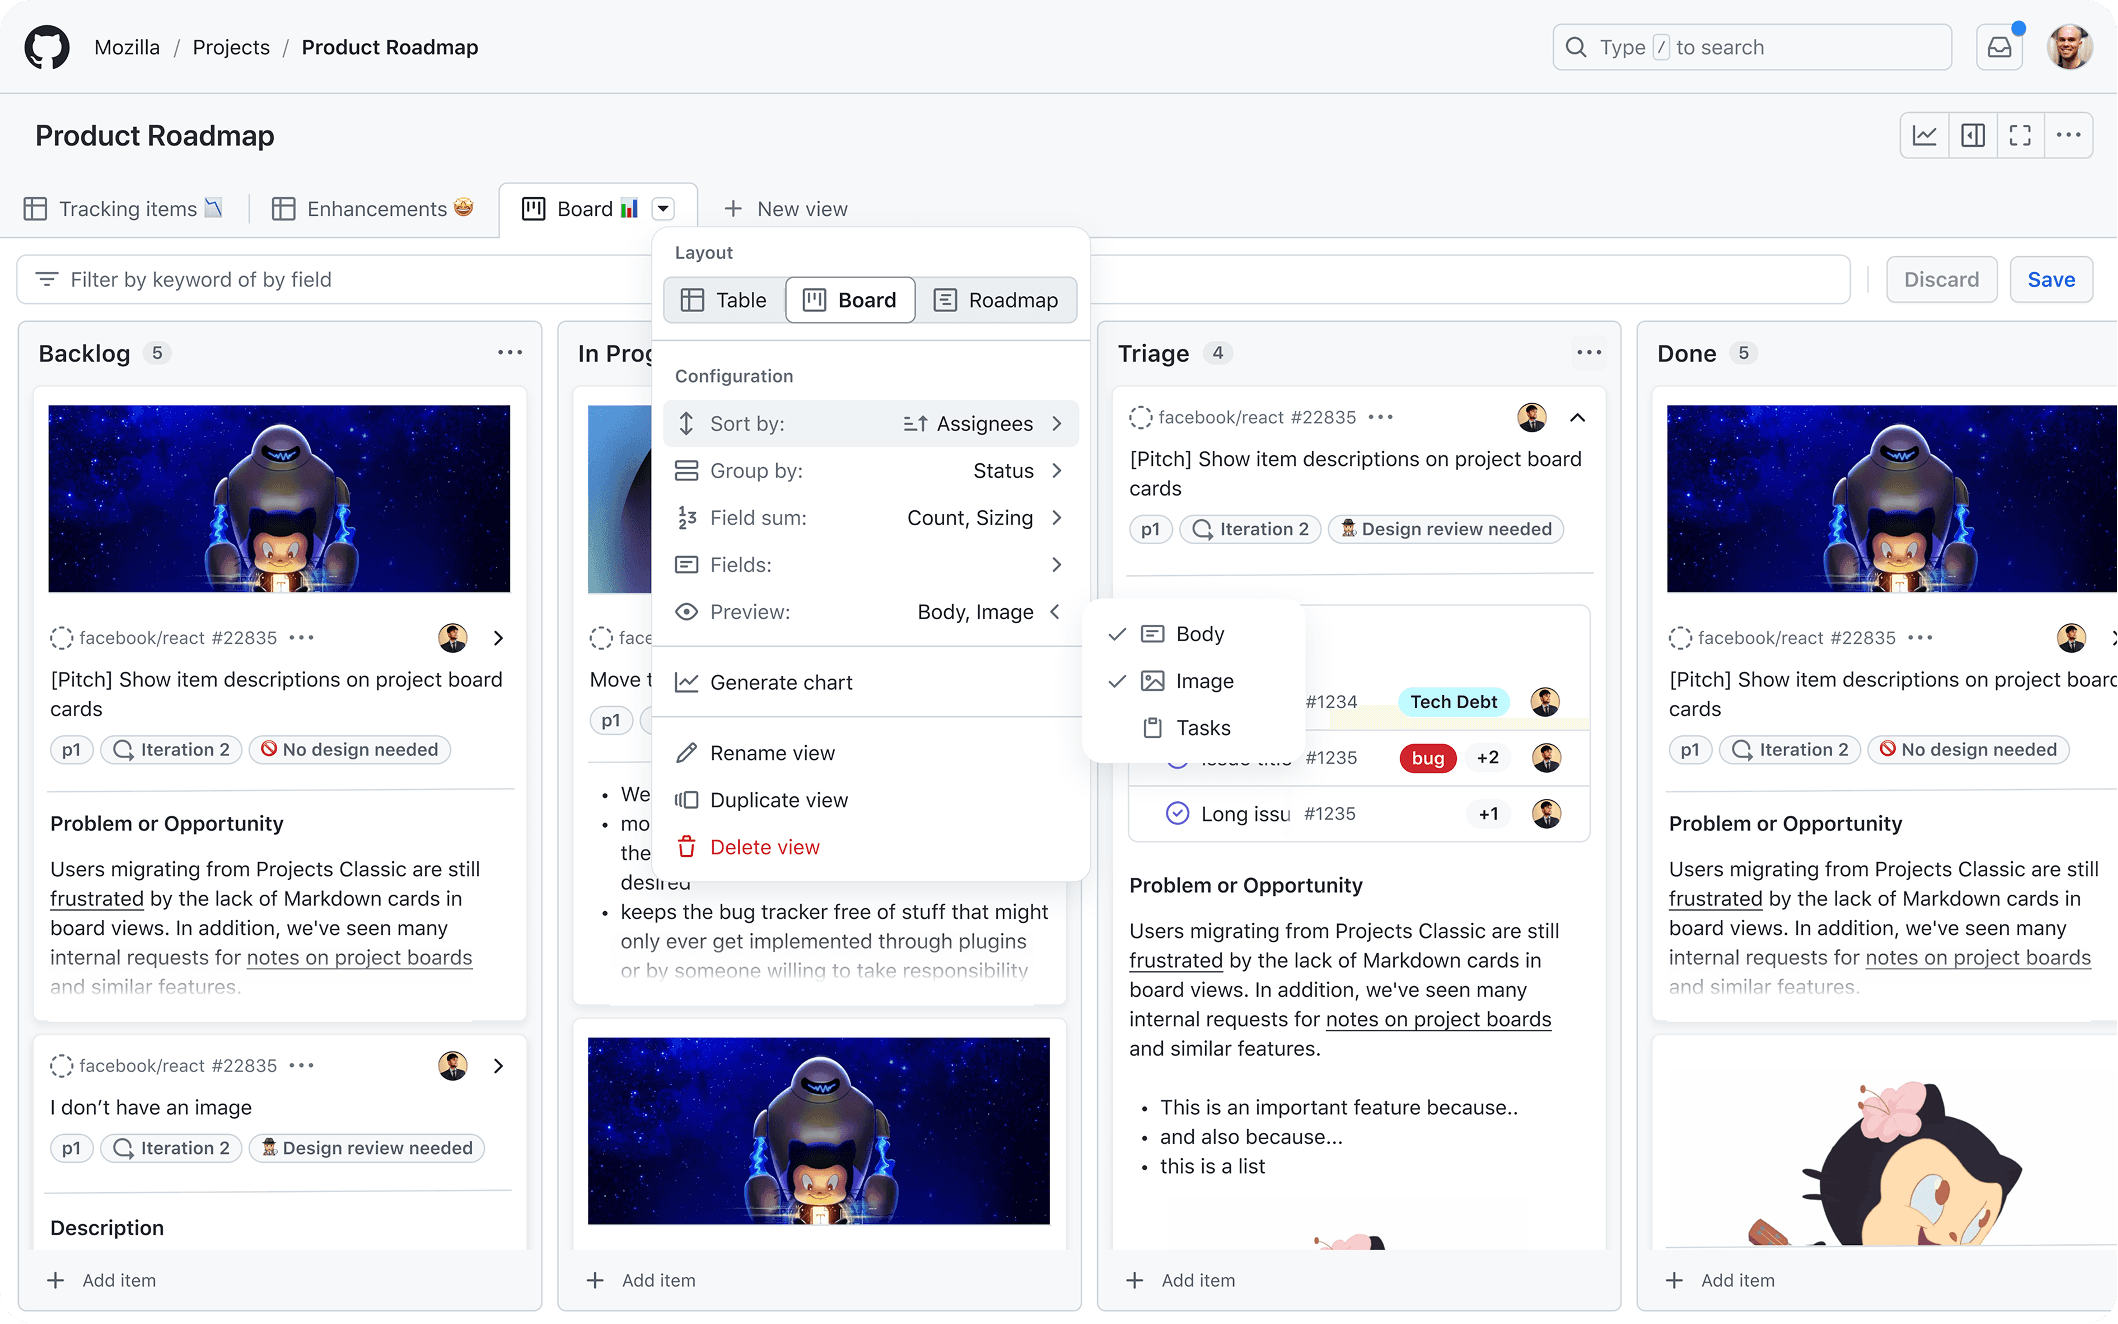Expand Group by Status submenu

point(871,471)
